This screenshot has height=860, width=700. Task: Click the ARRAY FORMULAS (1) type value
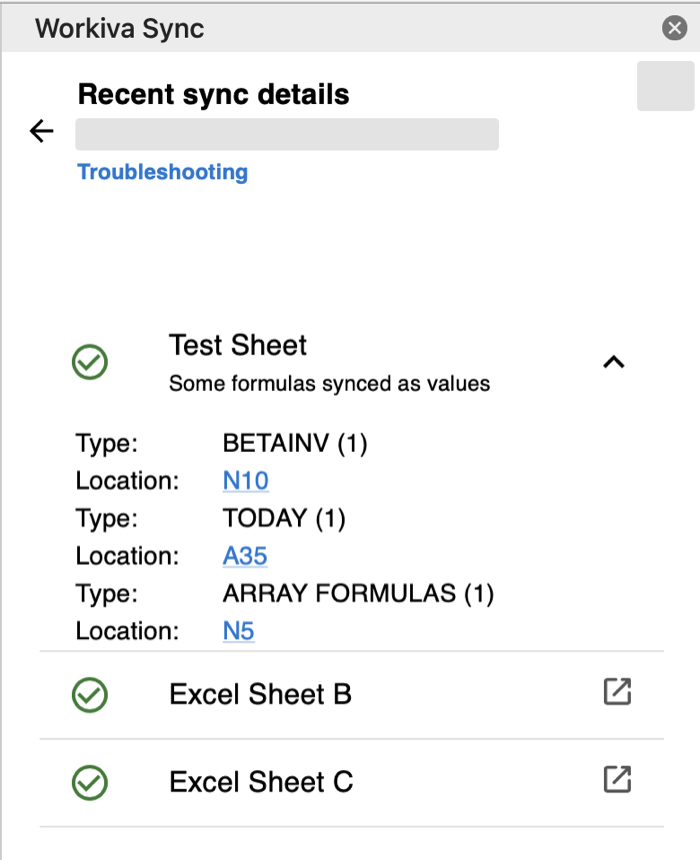pos(358,593)
